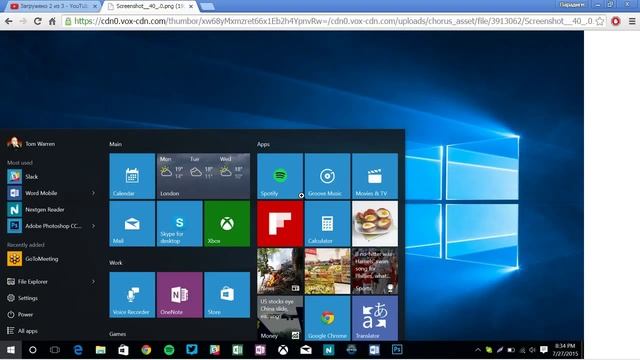
Task: Close the Screenshot png tab
Action: coord(191,6)
